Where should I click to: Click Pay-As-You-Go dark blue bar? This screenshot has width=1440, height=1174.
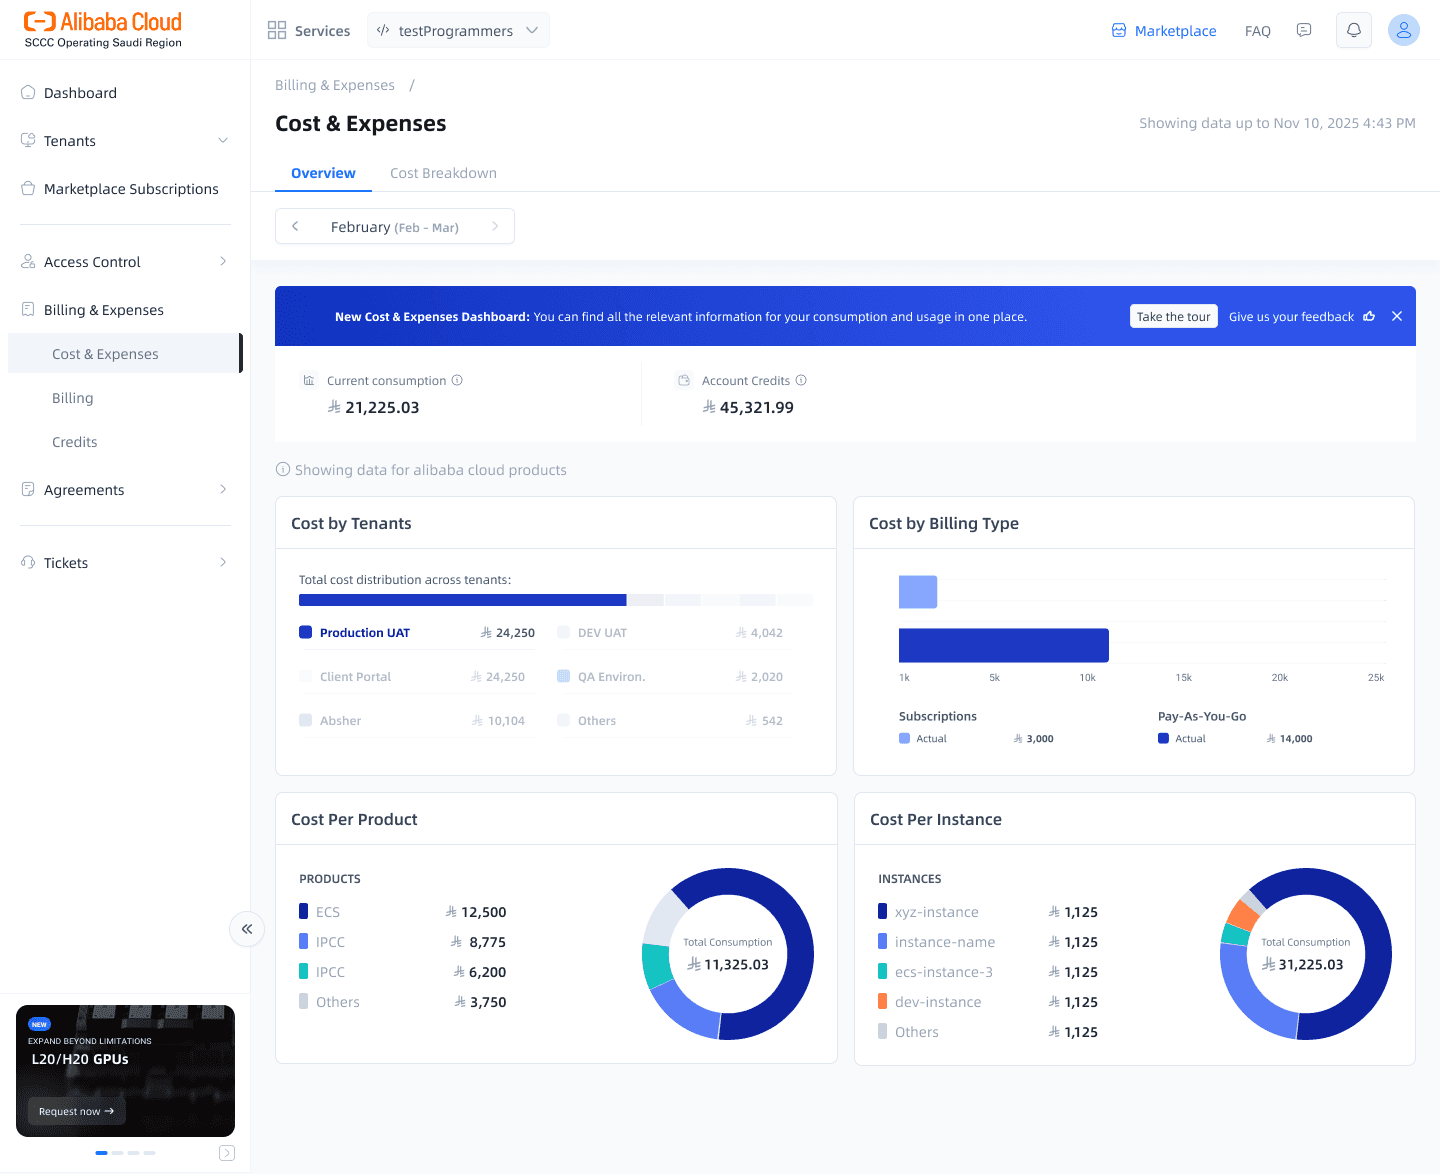pos(1004,645)
